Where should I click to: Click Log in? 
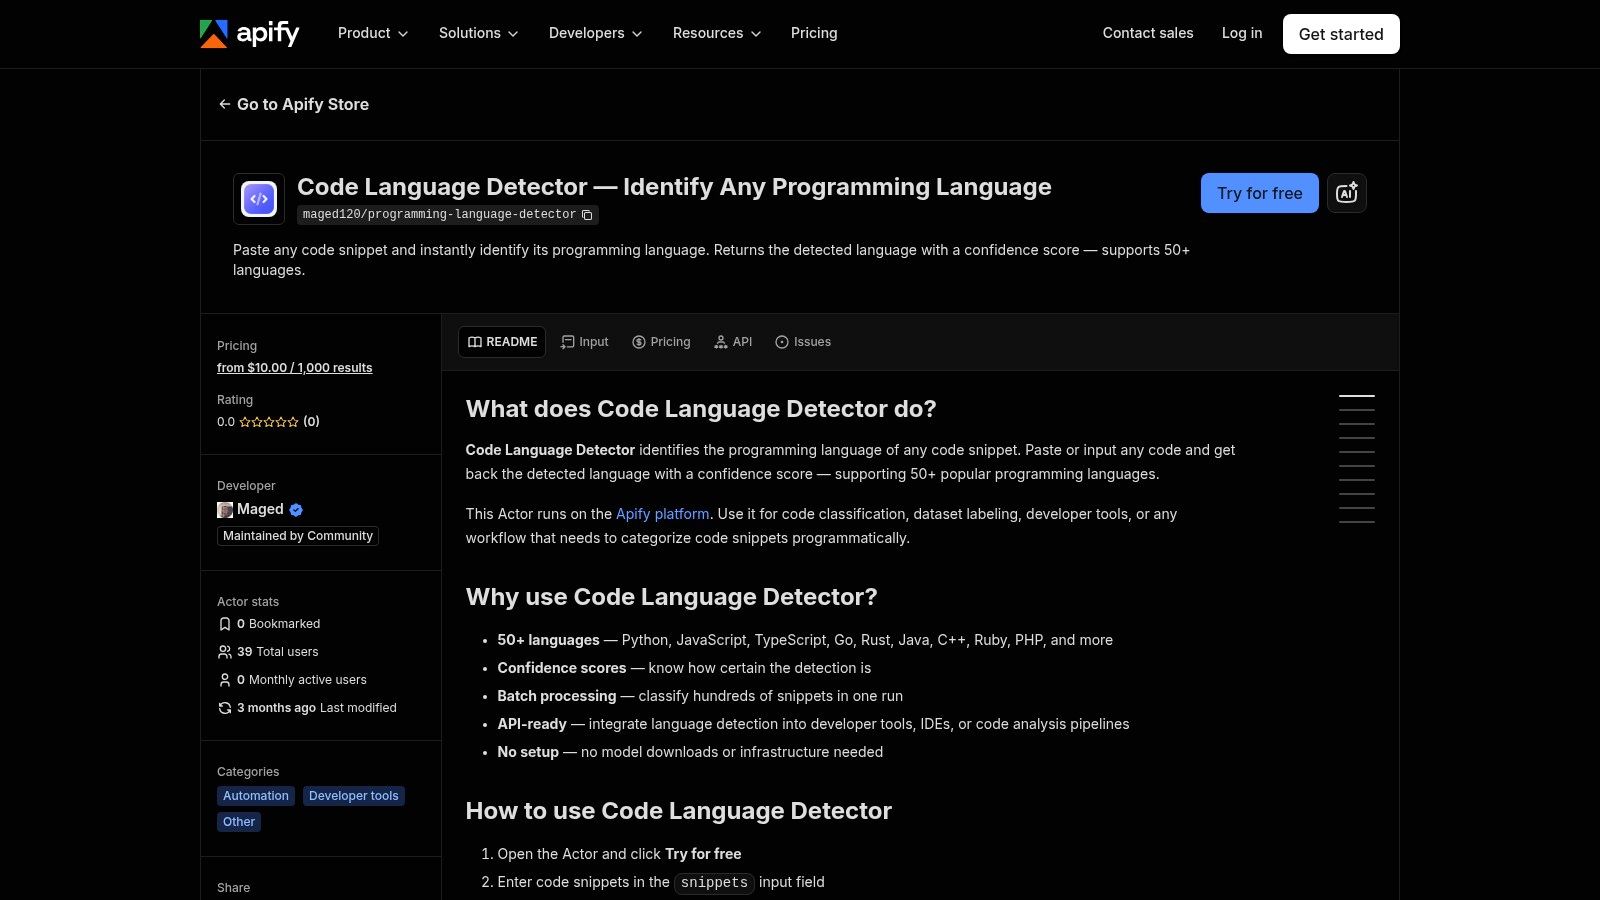(1242, 33)
